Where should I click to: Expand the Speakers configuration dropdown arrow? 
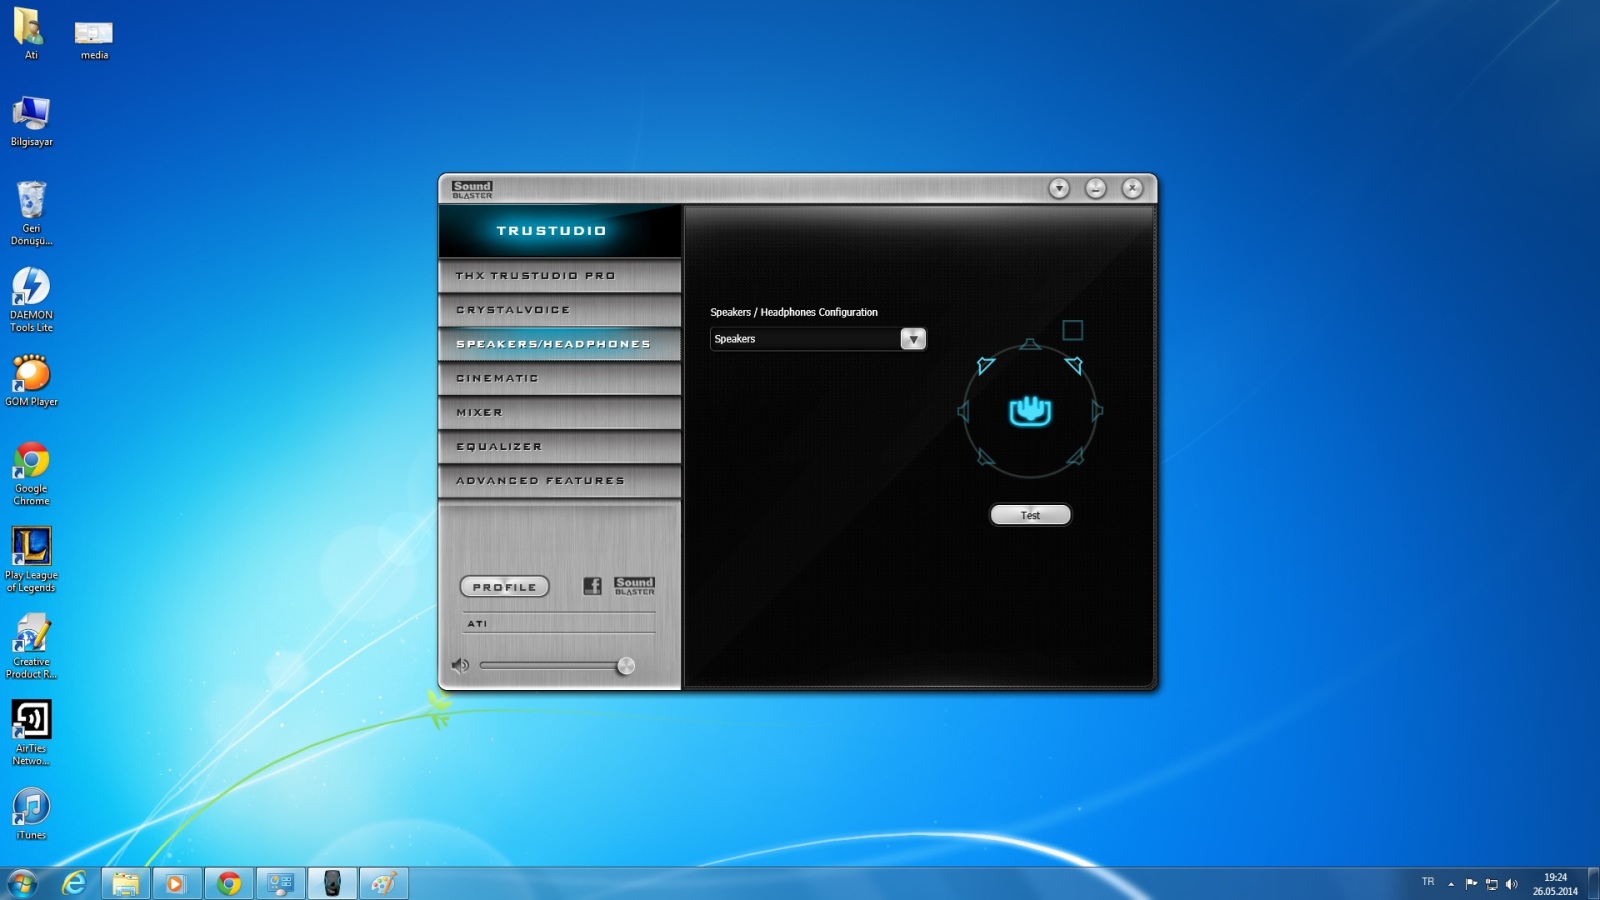pyautogui.click(x=913, y=339)
